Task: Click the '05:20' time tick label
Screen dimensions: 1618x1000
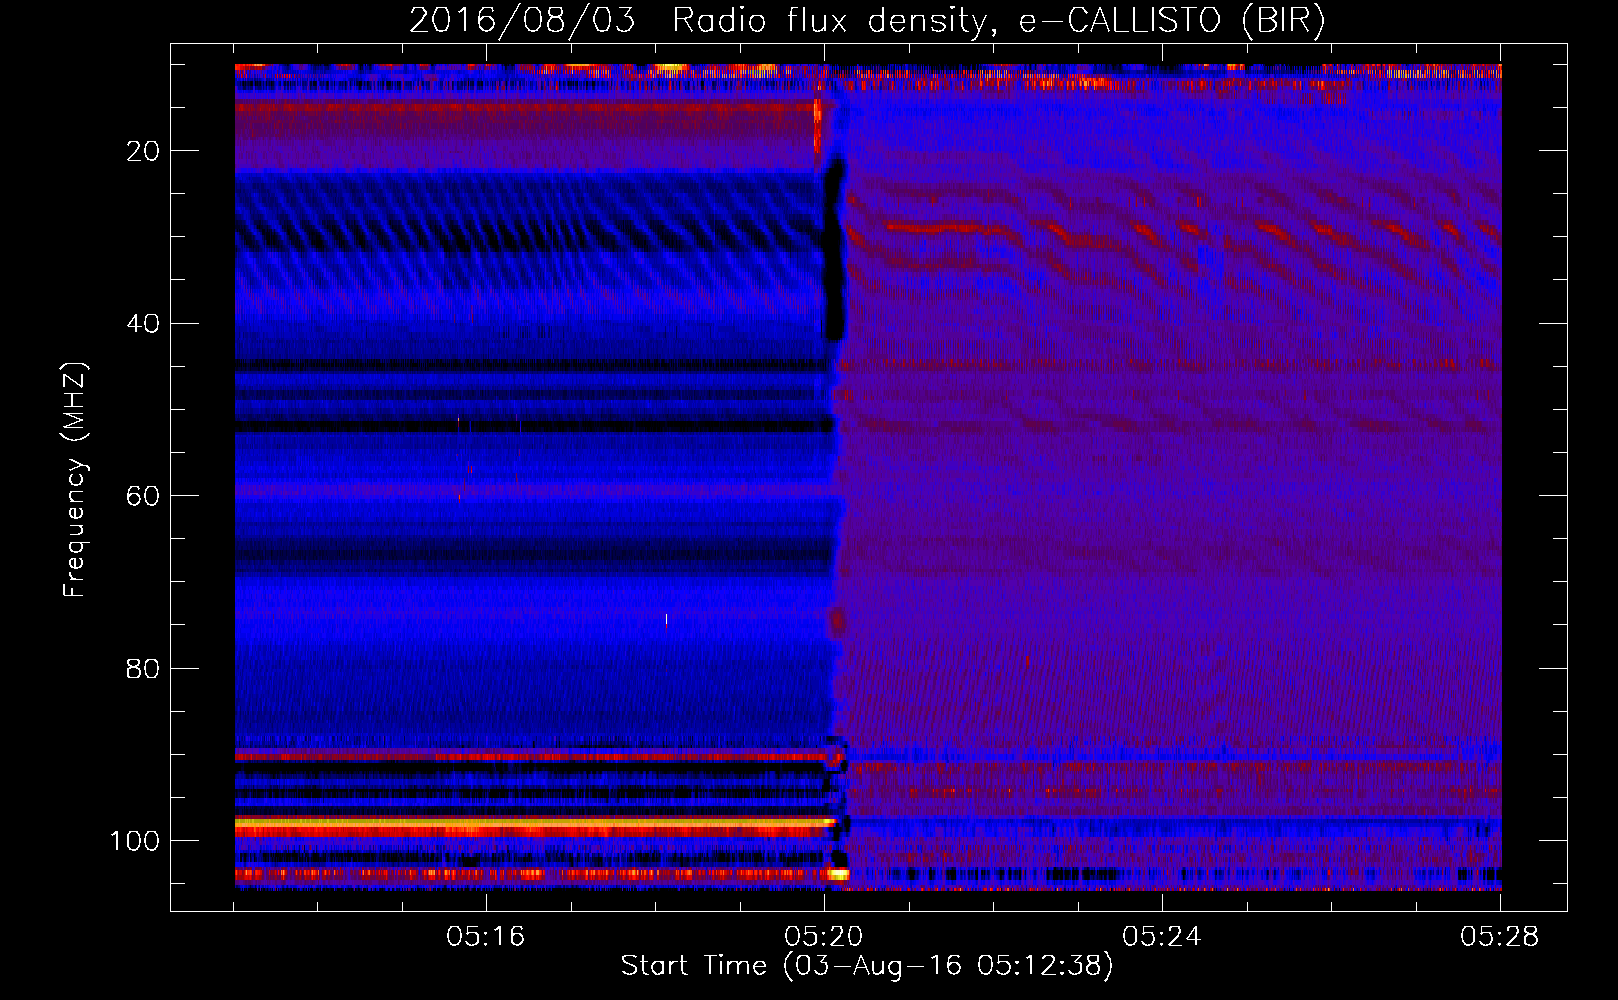Action: pyautogui.click(x=824, y=937)
